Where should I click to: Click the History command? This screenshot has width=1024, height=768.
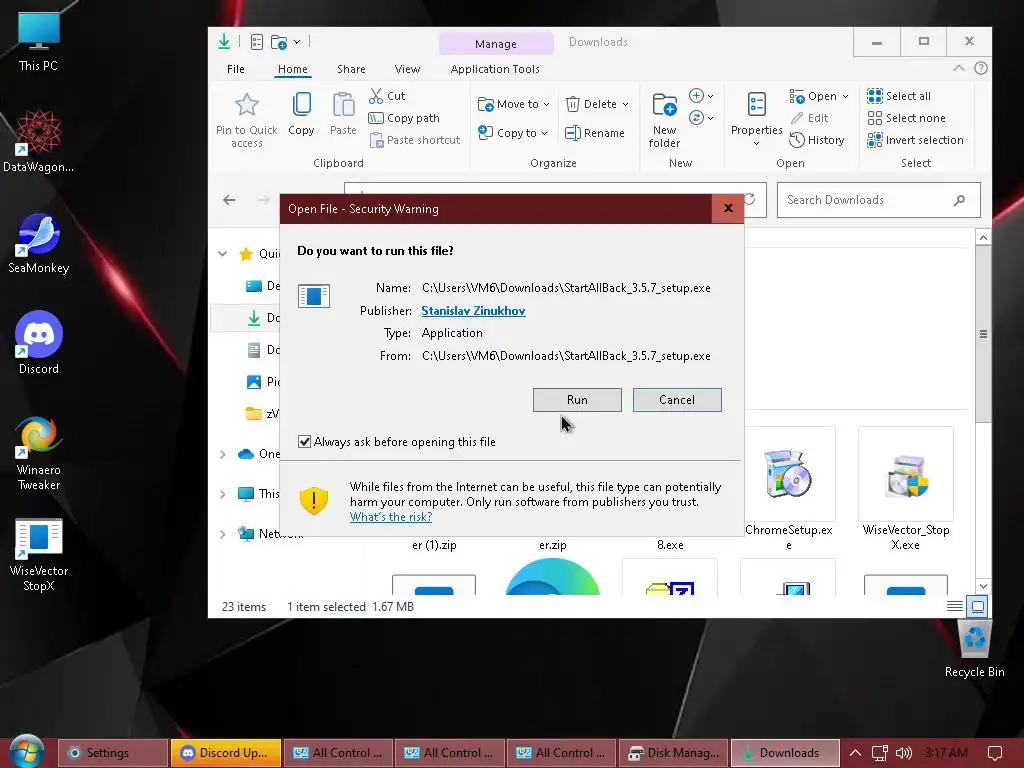tap(816, 140)
